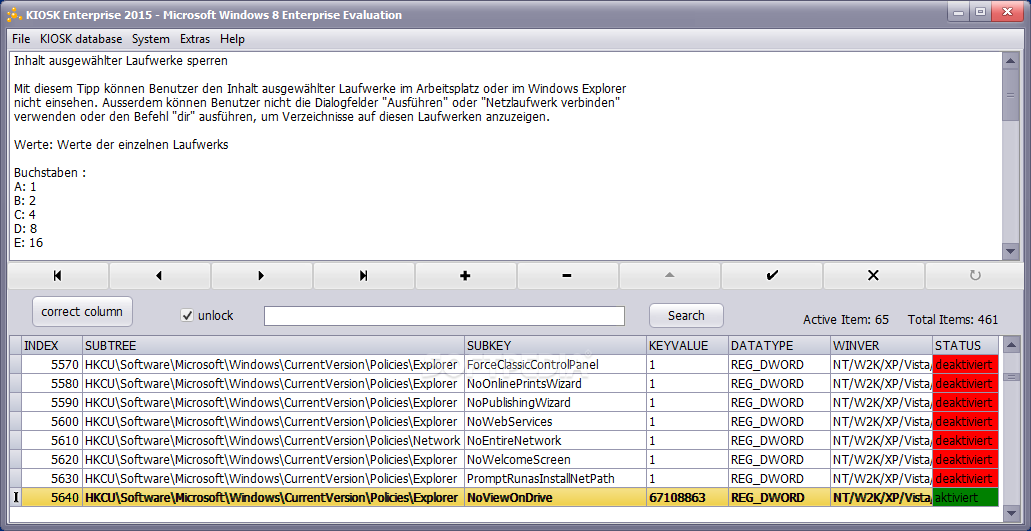Click the table's scroll down arrow
The height and width of the screenshot is (531, 1031).
click(1010, 516)
